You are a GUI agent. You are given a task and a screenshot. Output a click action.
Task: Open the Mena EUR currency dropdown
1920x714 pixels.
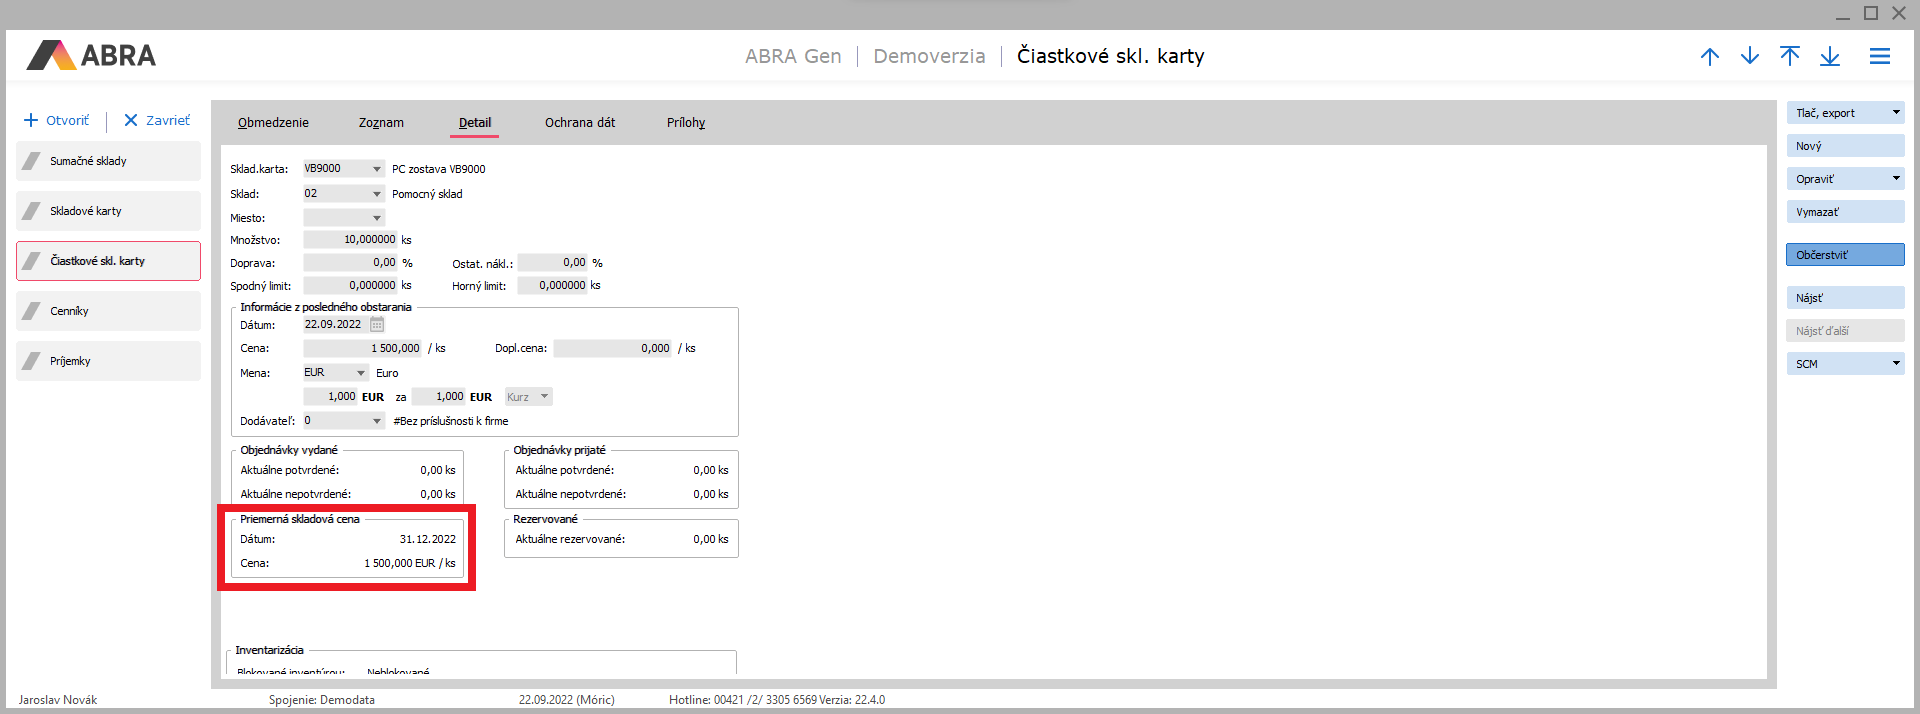point(361,373)
